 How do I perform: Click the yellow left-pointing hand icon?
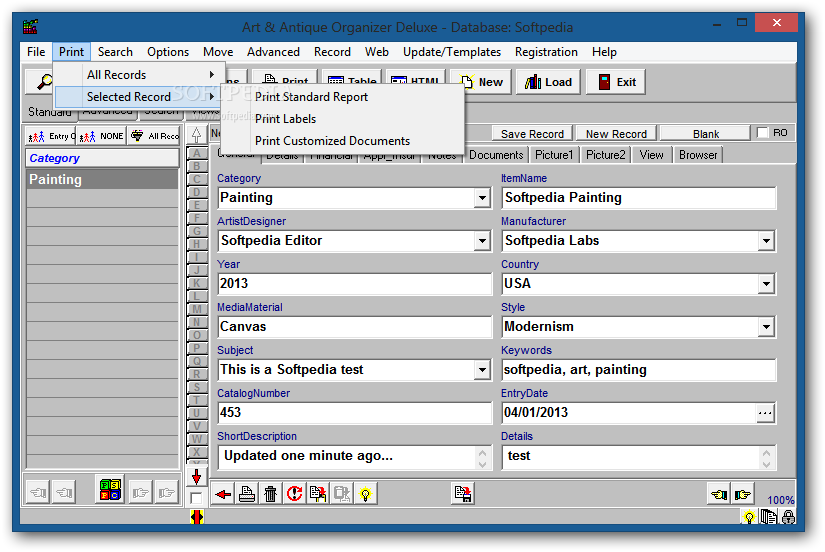[x=719, y=494]
